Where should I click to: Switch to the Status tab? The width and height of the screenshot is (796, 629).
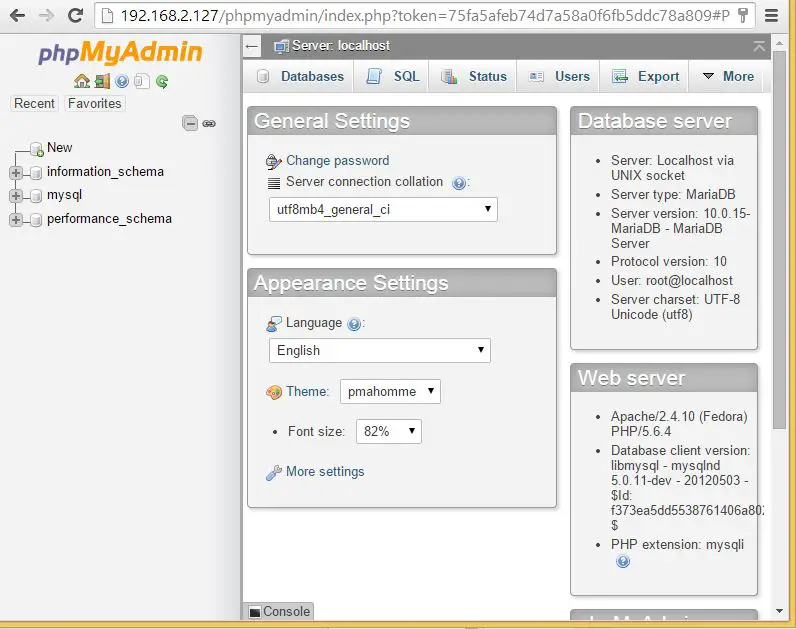pyautogui.click(x=474, y=77)
